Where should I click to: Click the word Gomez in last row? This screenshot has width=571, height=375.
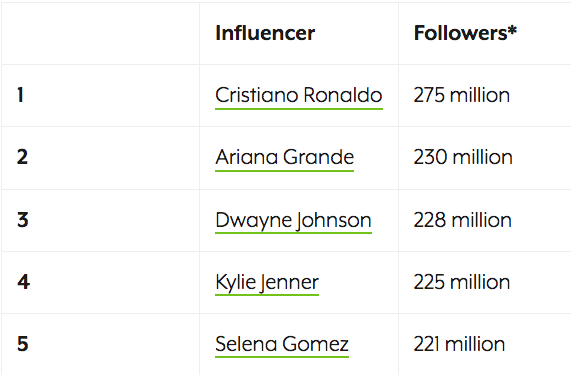[x=315, y=344]
